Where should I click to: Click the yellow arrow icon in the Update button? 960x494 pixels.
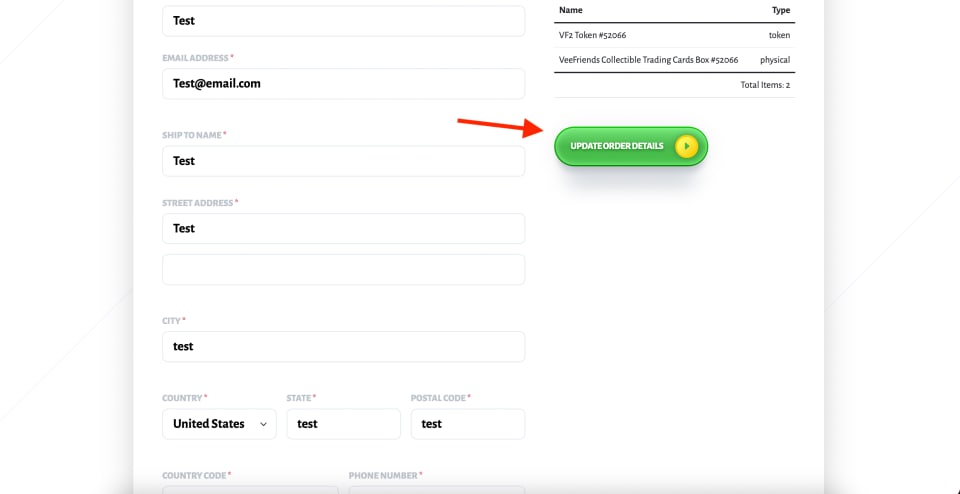[686, 146]
